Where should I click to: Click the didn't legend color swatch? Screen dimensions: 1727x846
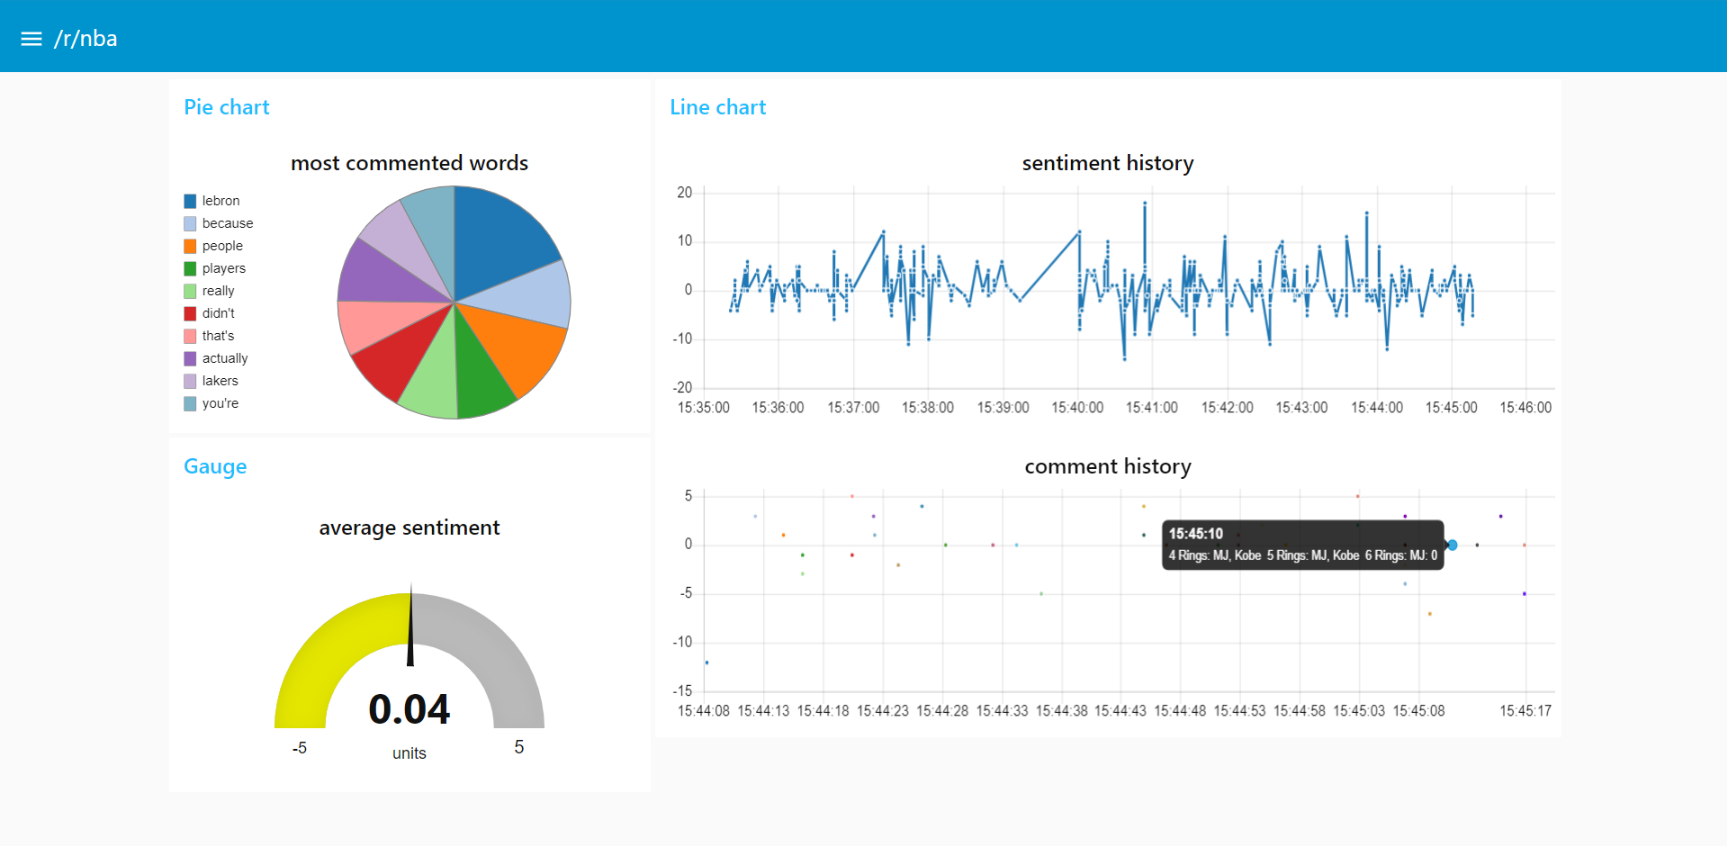pyautogui.click(x=190, y=314)
